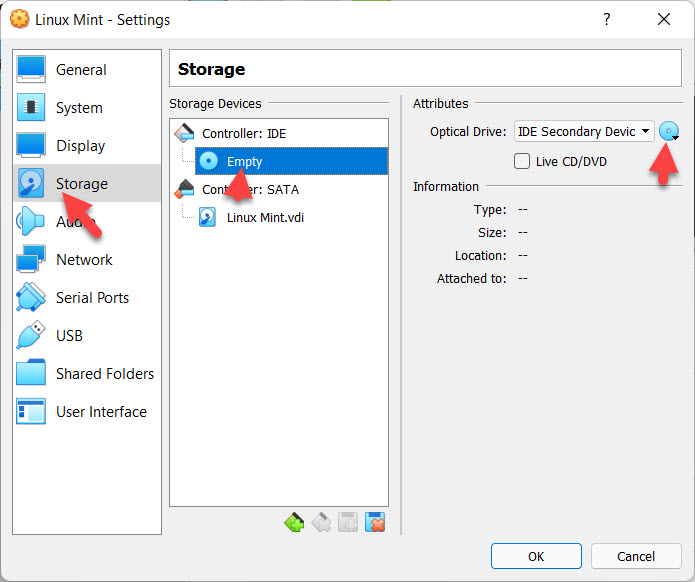Switch to the System settings page
Image resolution: width=695 pixels, height=582 pixels.
tap(79, 108)
